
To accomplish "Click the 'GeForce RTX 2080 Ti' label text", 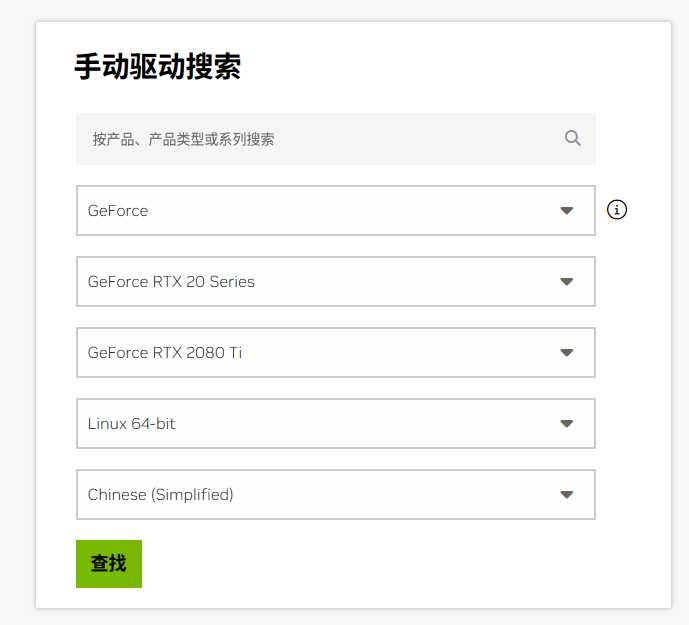I will [x=165, y=352].
